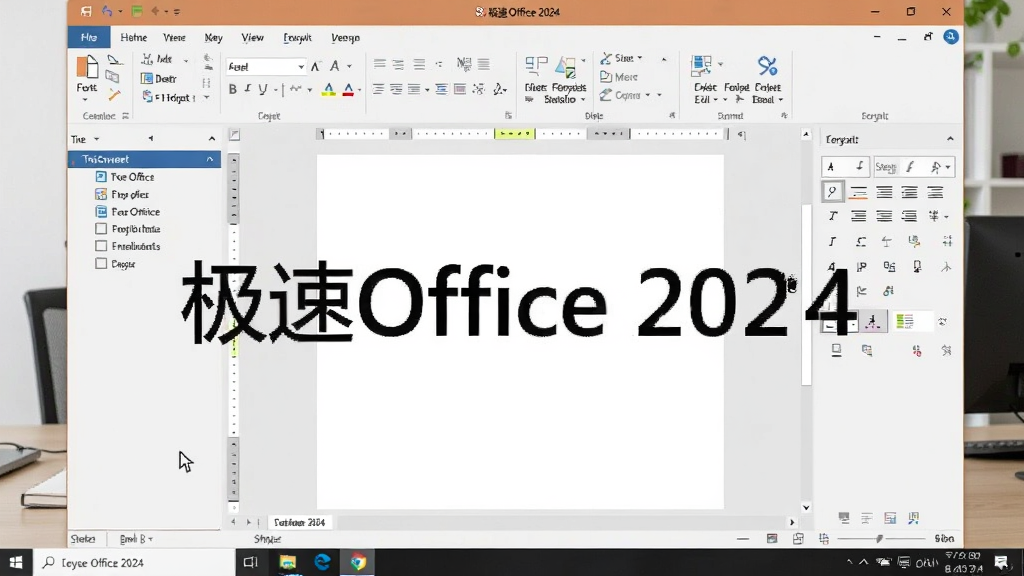Select the Far Ofiice tree item
The image size is (1024, 576).
127,212
